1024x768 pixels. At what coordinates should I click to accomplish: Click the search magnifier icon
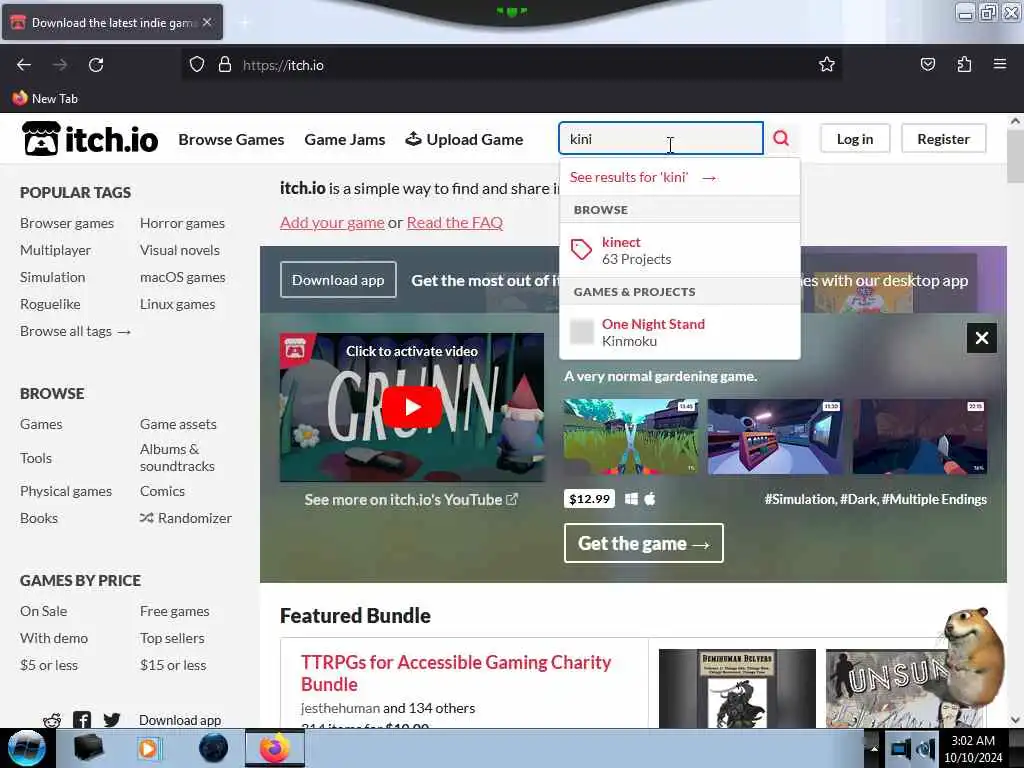(781, 138)
